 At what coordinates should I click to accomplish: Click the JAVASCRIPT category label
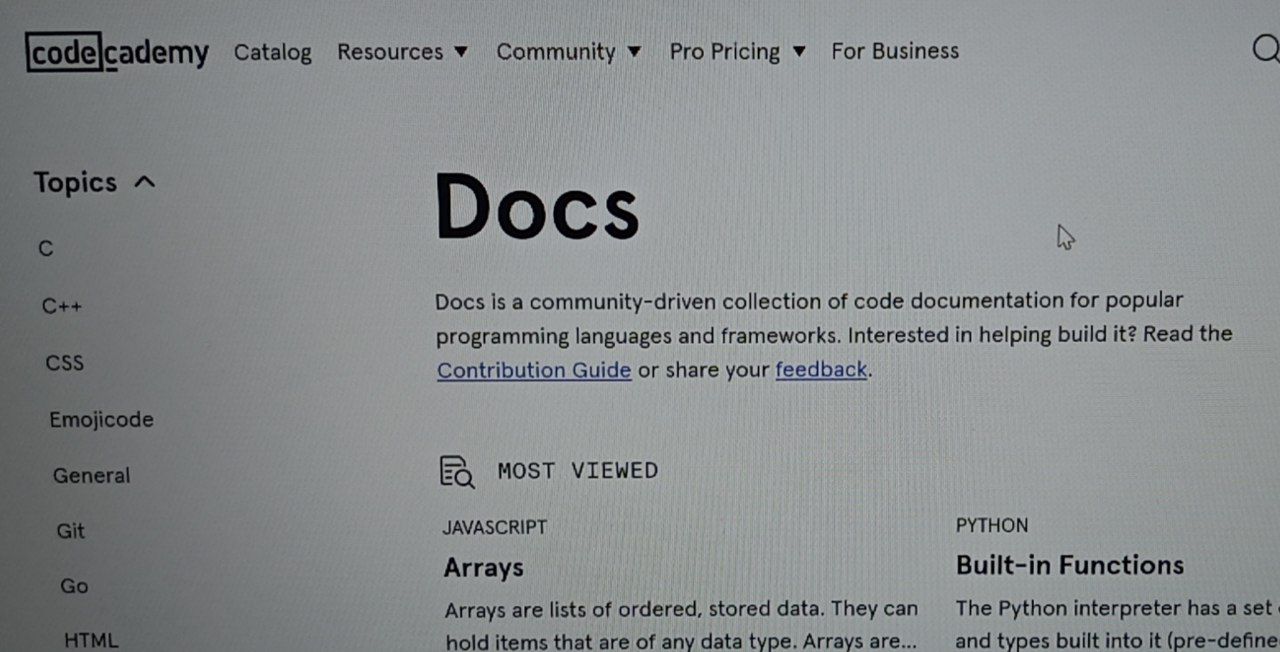point(495,527)
